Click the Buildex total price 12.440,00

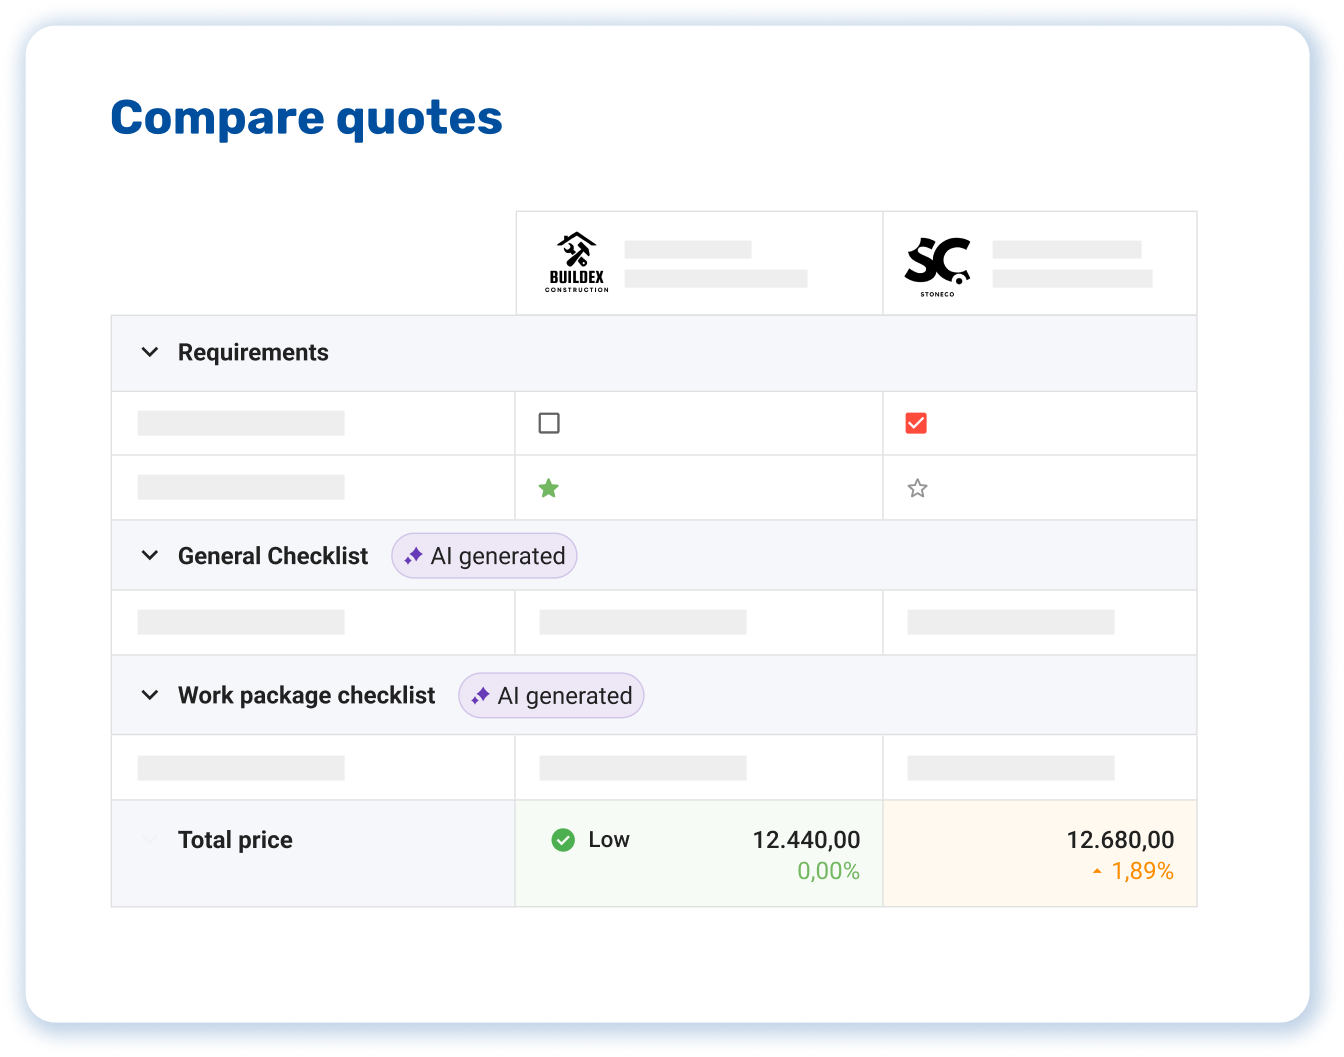(x=806, y=840)
